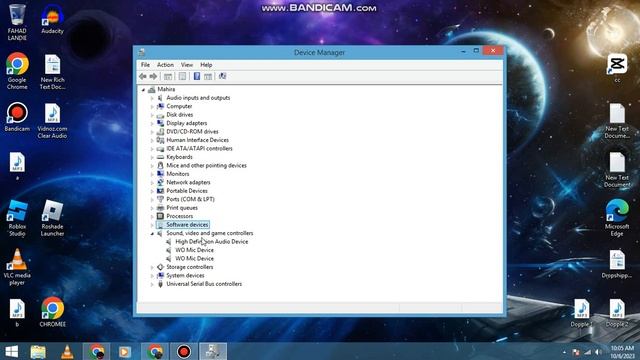
Task: Select IDE ATA/ATAPI controllers label
Action: click(x=199, y=149)
